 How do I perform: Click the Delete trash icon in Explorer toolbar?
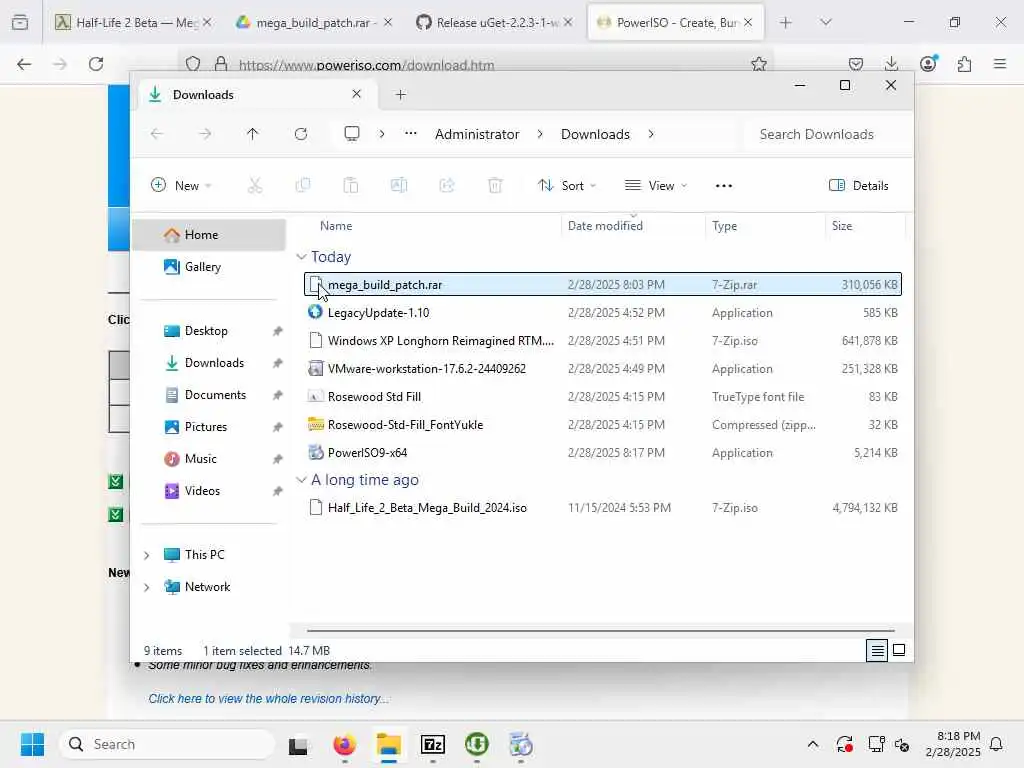click(495, 185)
